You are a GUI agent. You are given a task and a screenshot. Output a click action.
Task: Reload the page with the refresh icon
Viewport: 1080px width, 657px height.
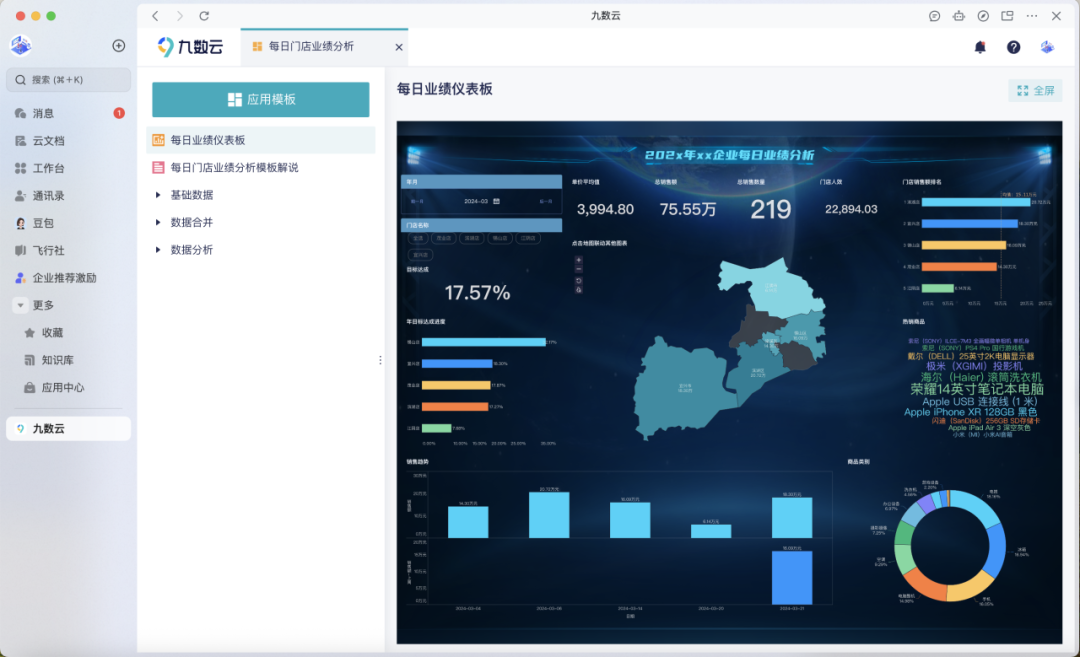[204, 16]
